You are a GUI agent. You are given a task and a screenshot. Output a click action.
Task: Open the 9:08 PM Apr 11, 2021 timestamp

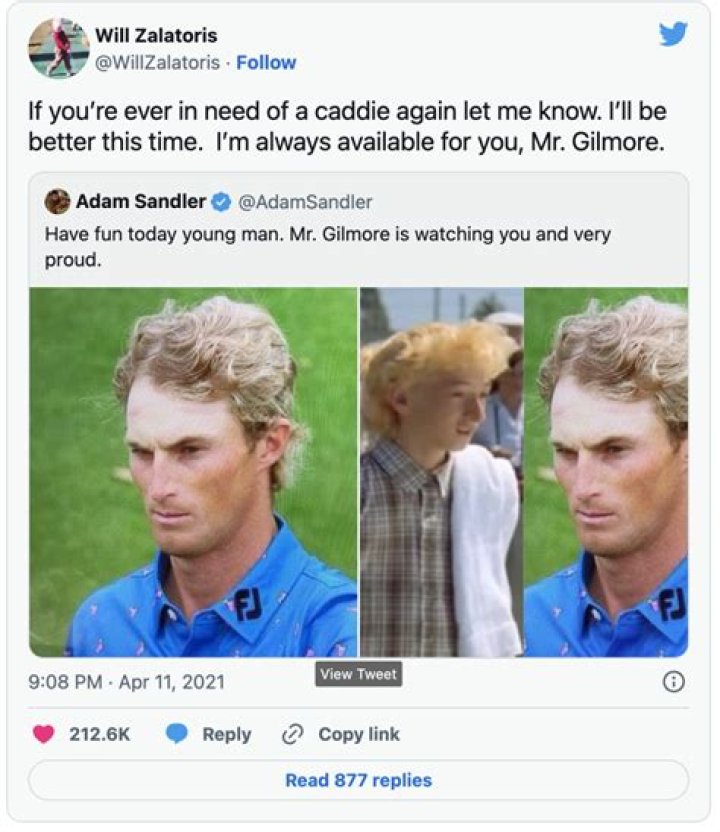126,682
